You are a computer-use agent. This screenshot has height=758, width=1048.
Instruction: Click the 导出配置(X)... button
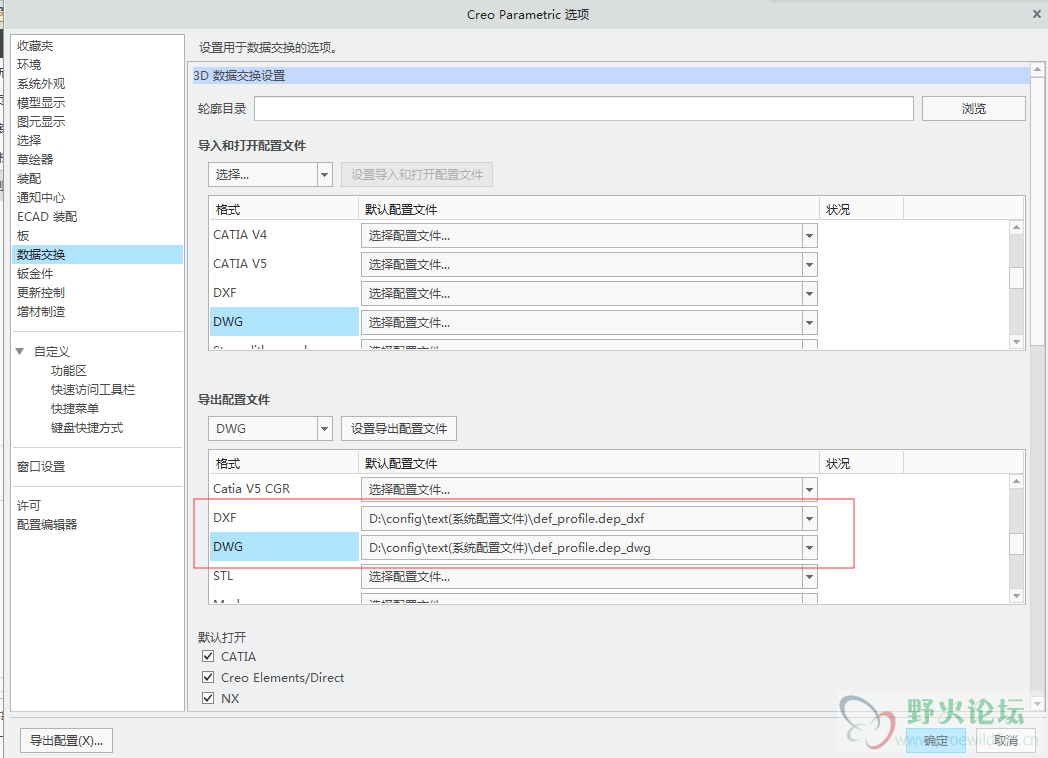(x=66, y=741)
